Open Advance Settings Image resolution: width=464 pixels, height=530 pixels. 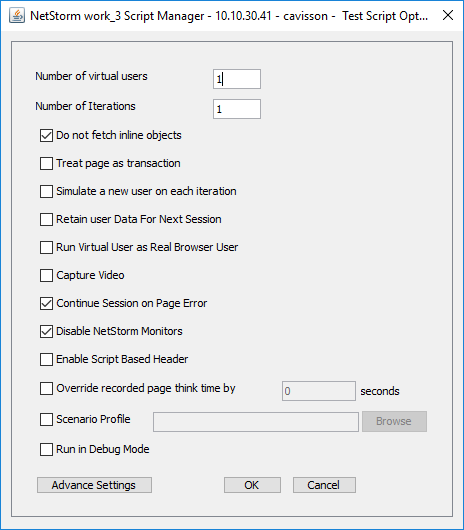point(94,485)
